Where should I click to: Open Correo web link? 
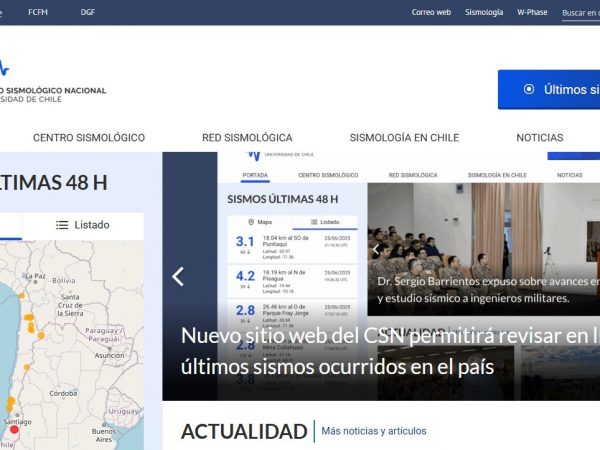[431, 12]
